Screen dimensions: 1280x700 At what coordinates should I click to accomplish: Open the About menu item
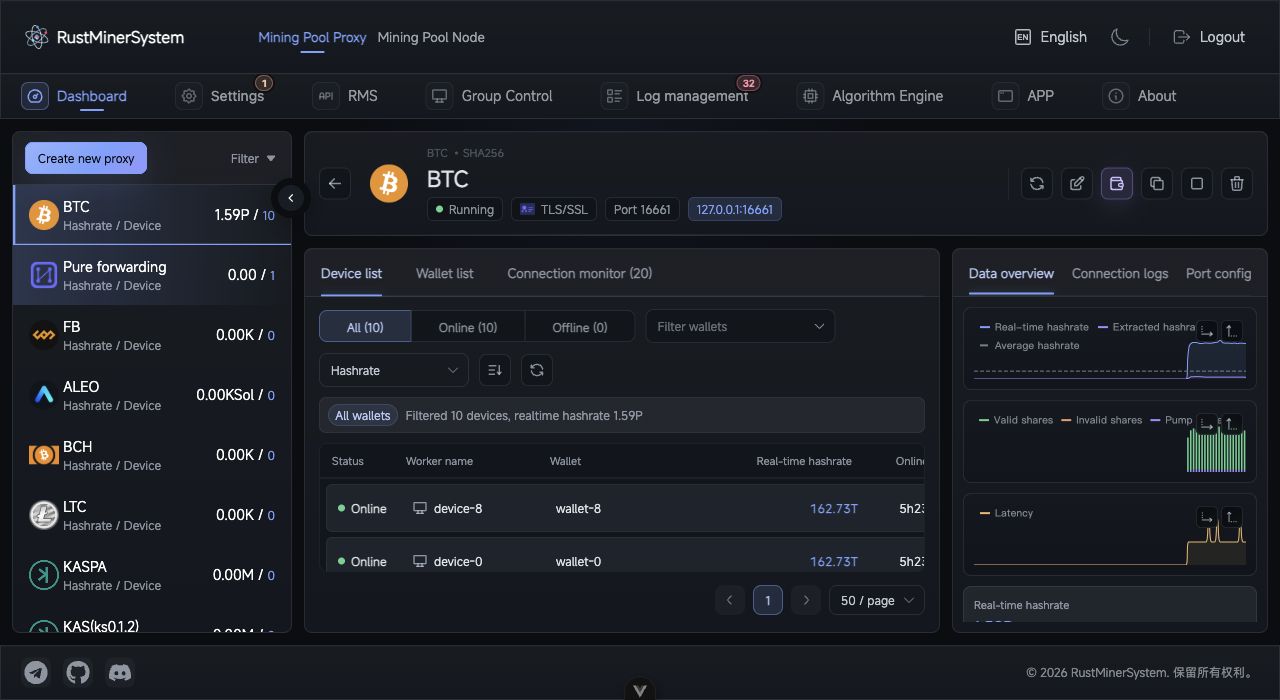[1139, 96]
